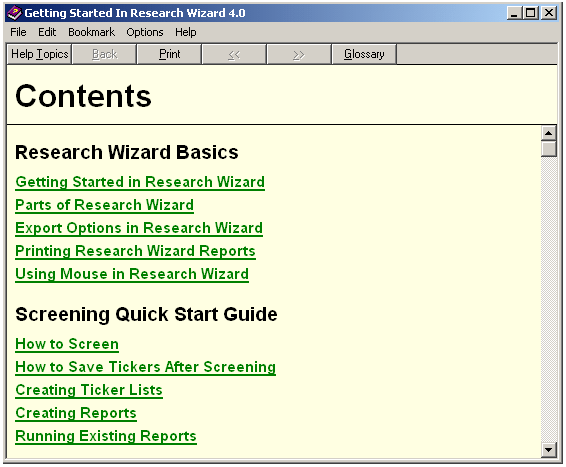566x467 pixels.
Task: Minimize the help window
Action: click(x=514, y=13)
